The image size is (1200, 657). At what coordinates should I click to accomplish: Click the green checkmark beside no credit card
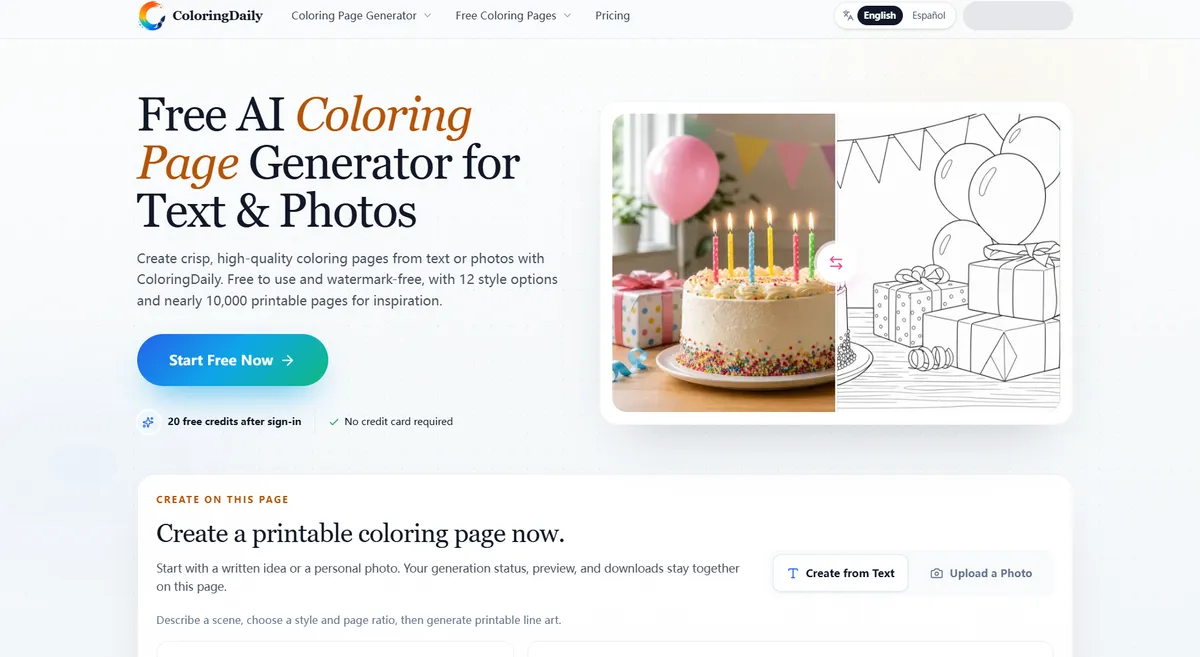[334, 422]
